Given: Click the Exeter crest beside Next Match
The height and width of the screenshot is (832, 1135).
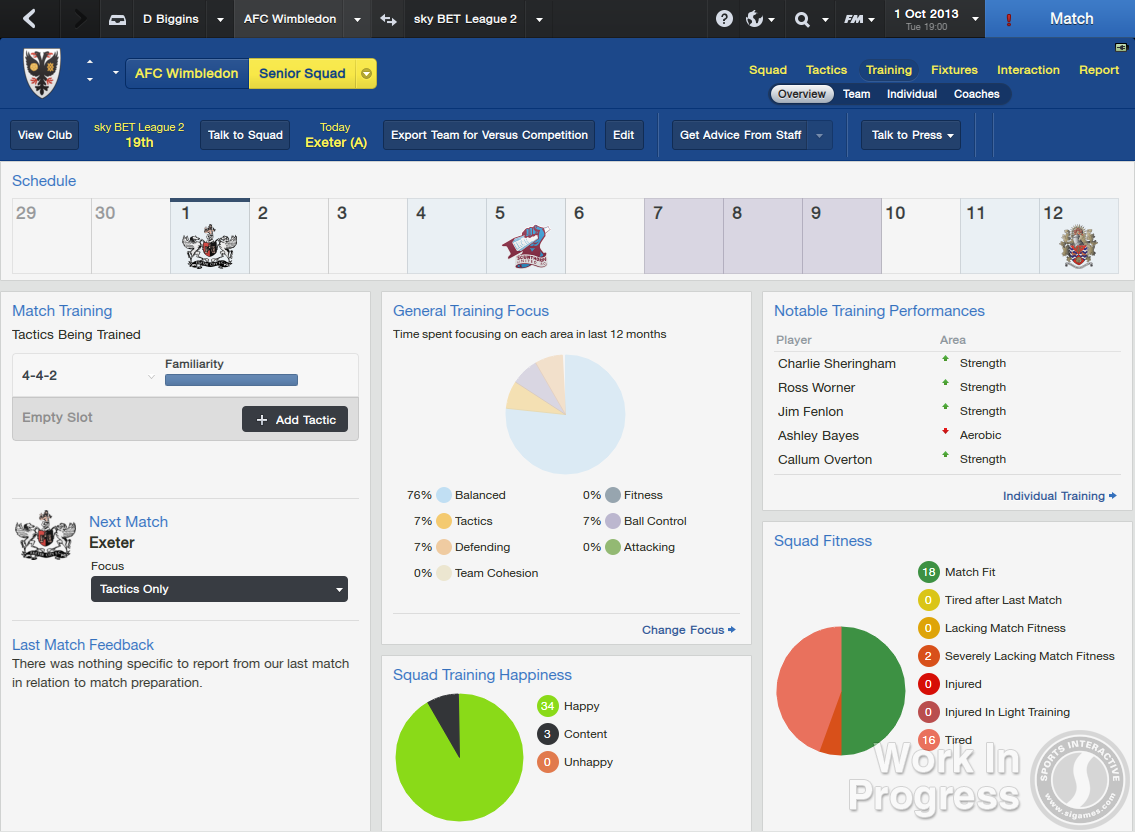Looking at the screenshot, I should [45, 535].
